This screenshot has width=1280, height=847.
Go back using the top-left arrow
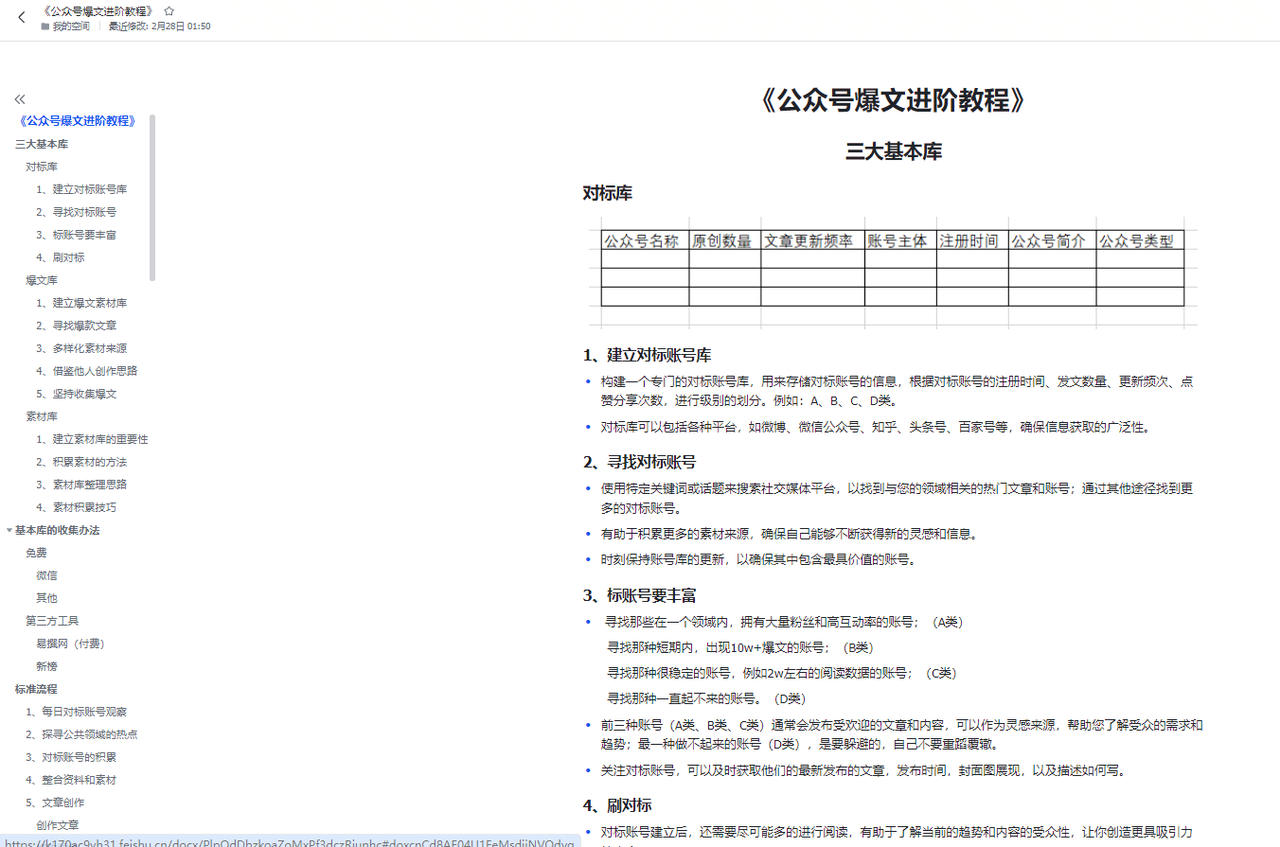coord(22,17)
